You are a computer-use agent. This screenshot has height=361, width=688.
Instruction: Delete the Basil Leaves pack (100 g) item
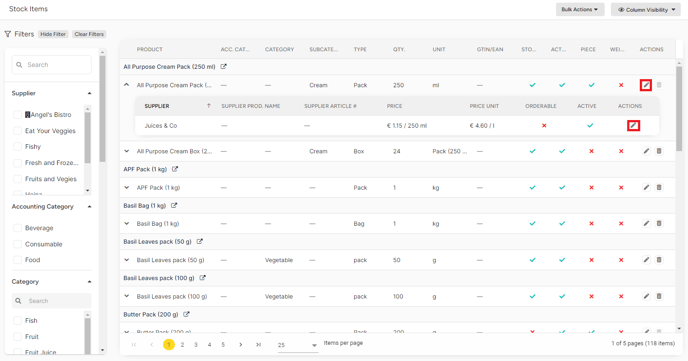659,296
